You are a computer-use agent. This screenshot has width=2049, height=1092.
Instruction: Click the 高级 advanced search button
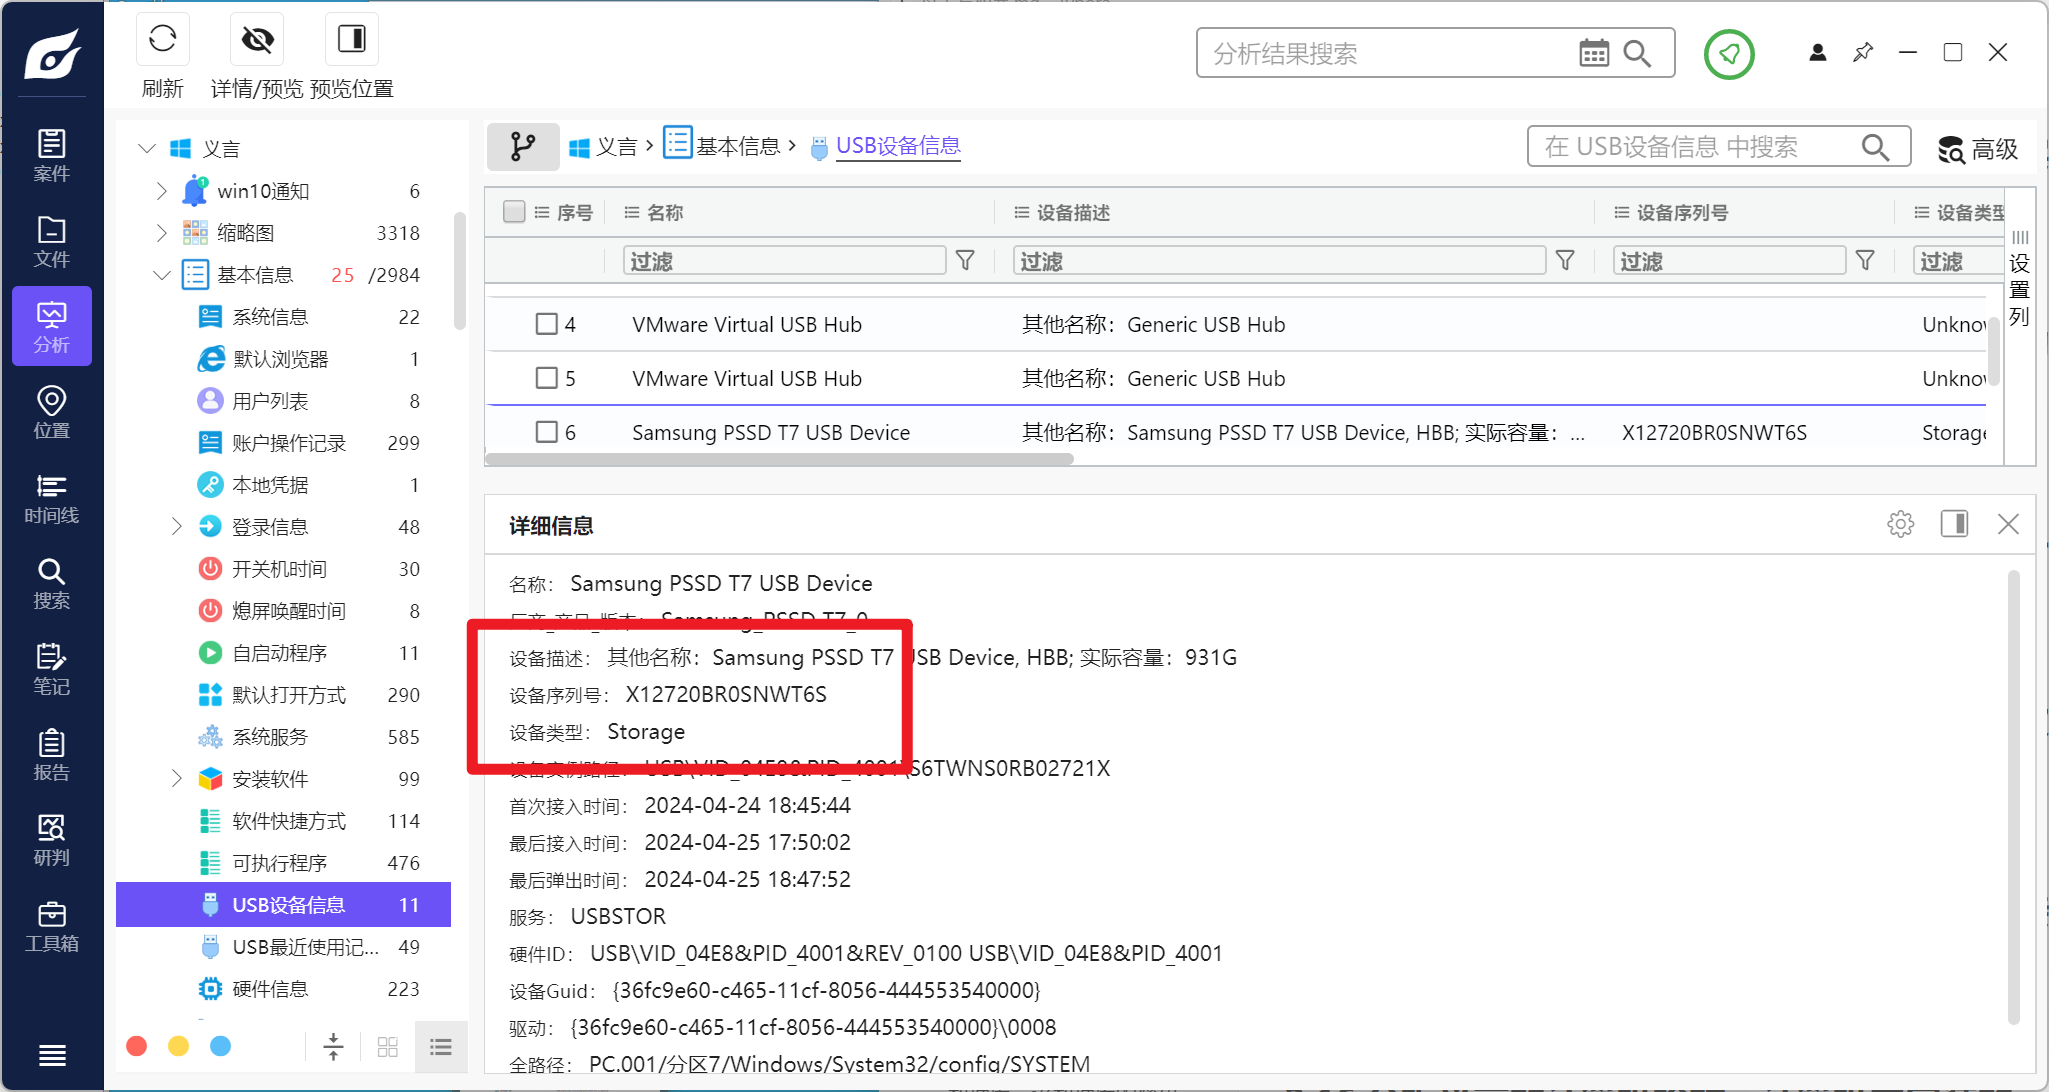[1978, 149]
